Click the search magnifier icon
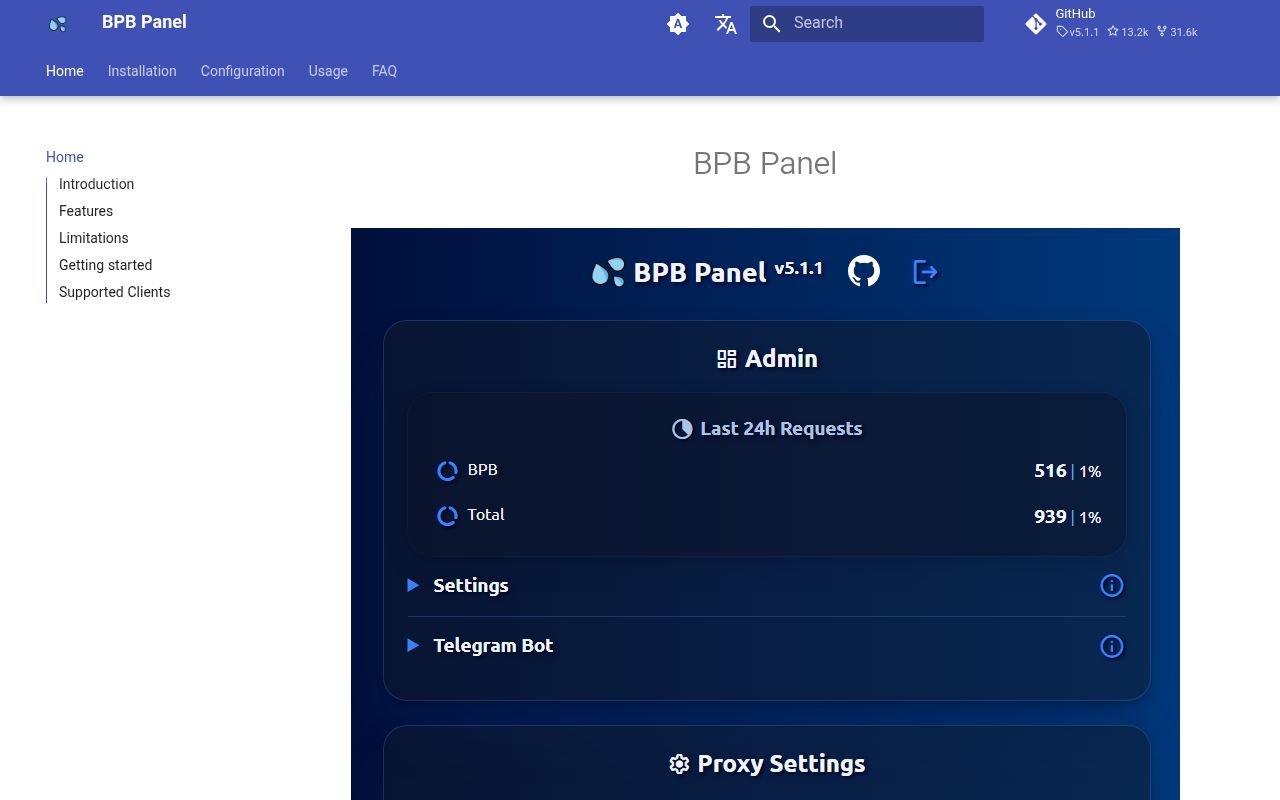The image size is (1280, 800). [771, 24]
